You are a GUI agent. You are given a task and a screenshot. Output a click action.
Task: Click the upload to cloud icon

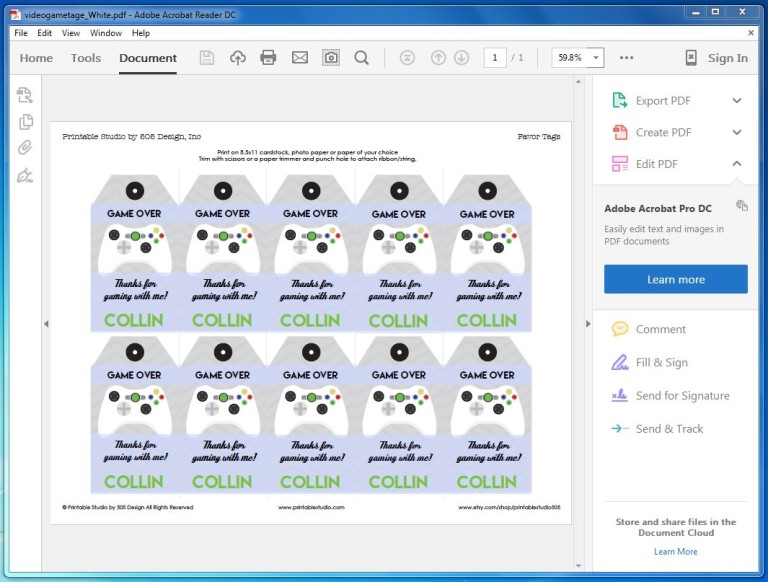point(237,58)
